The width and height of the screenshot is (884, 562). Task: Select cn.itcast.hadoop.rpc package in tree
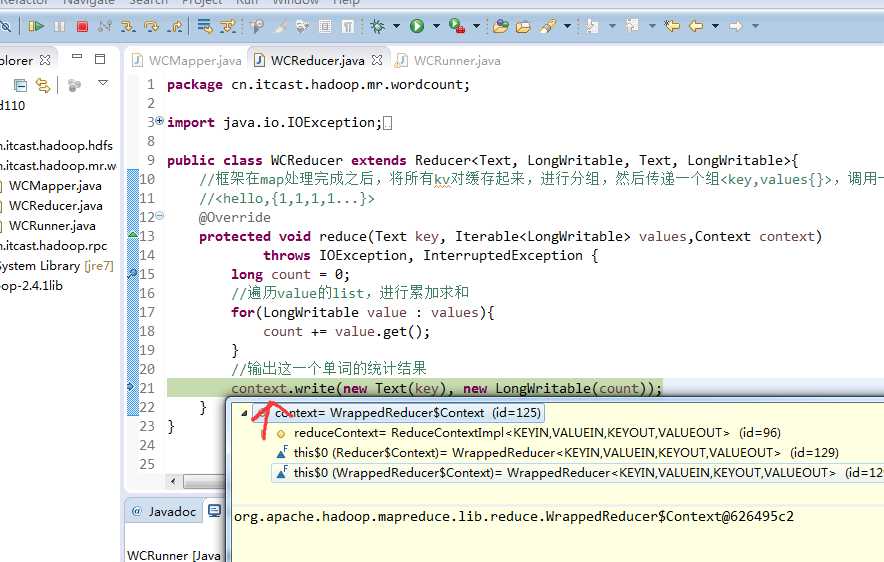(x=53, y=246)
